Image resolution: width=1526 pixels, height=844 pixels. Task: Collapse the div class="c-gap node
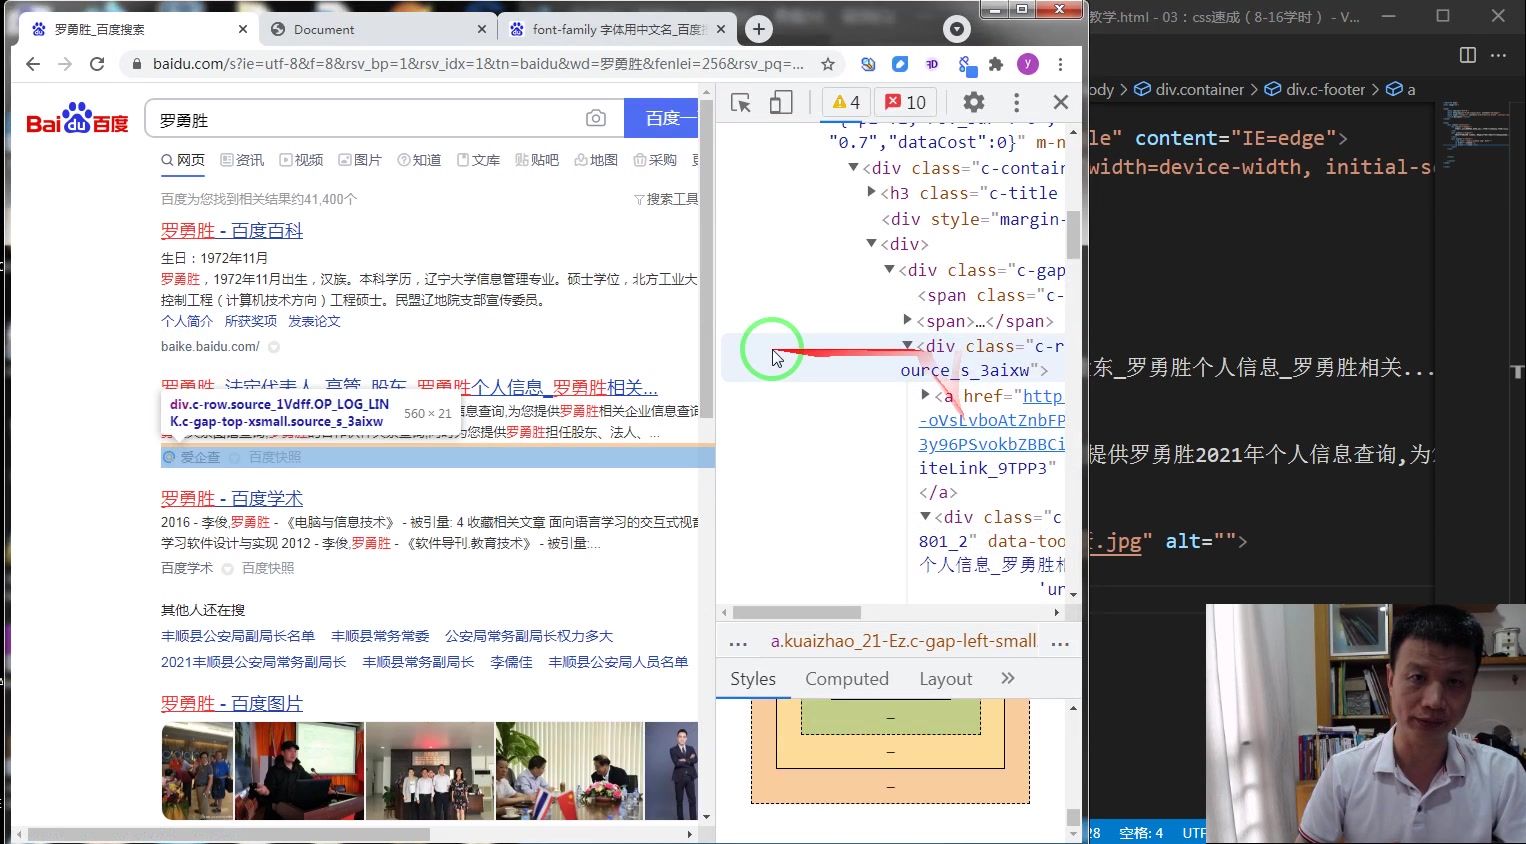click(889, 270)
